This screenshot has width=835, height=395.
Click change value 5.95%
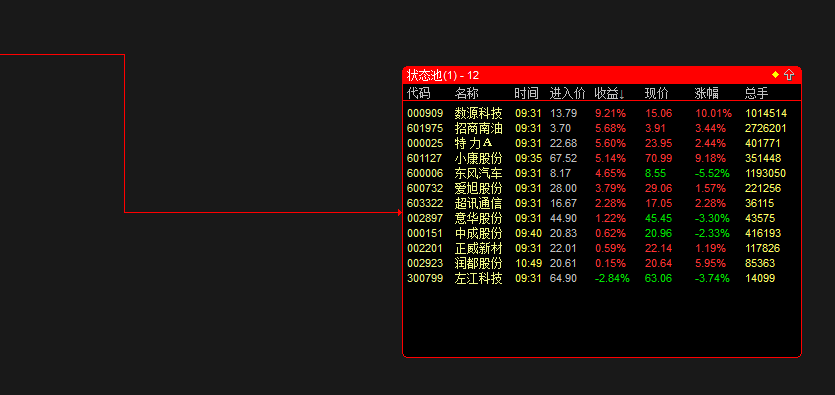(x=710, y=263)
